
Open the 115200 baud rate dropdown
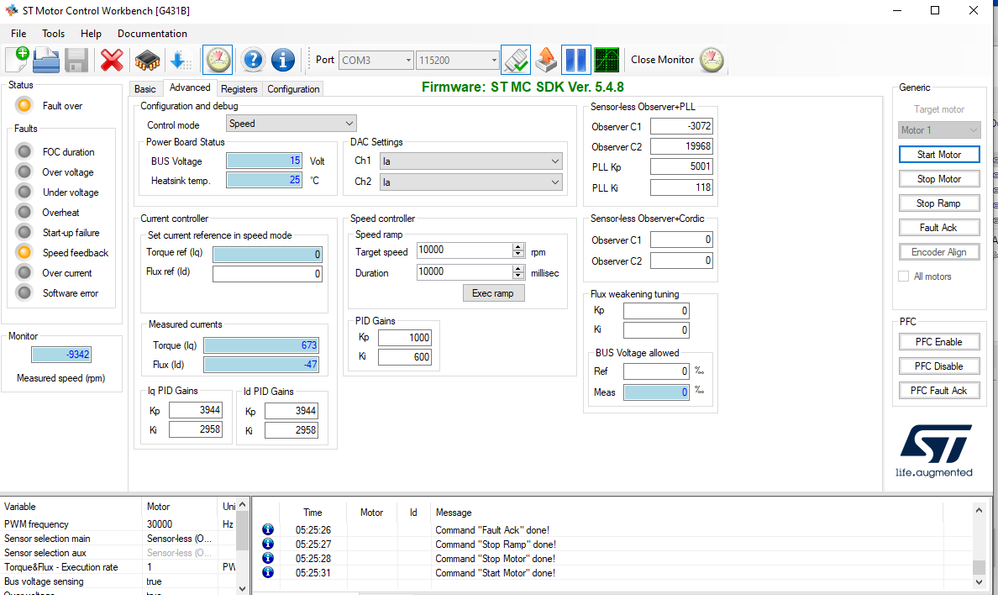457,60
